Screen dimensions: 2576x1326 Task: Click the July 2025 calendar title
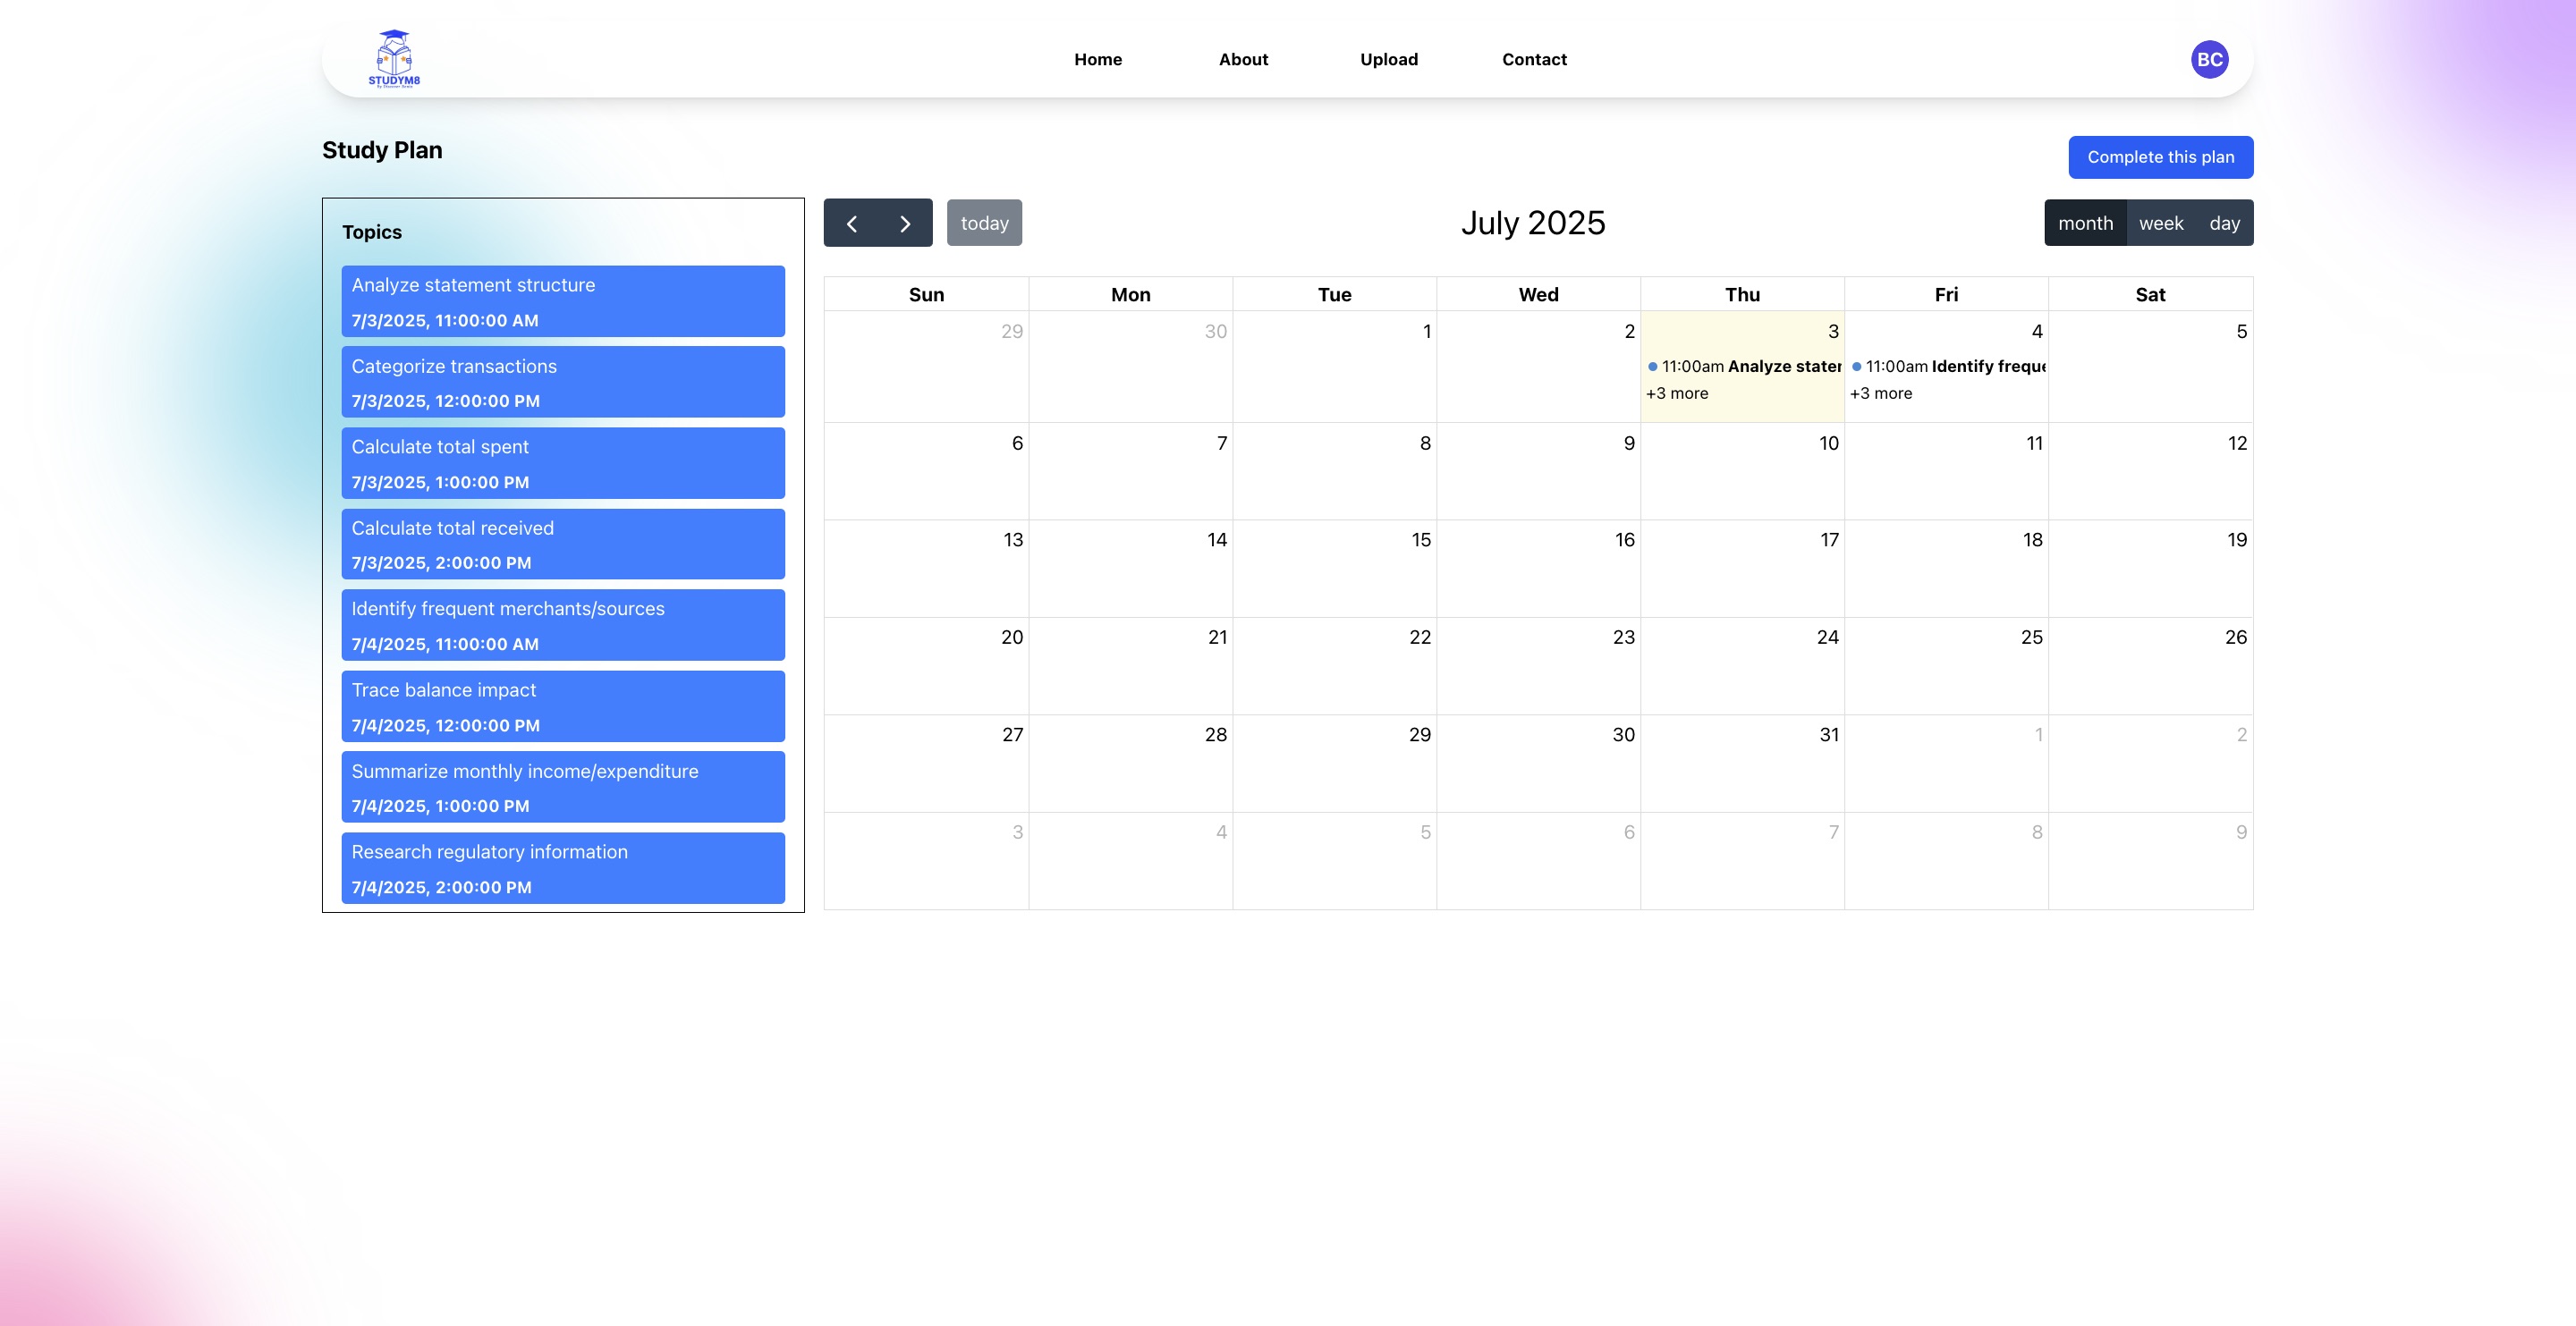[x=1533, y=222]
